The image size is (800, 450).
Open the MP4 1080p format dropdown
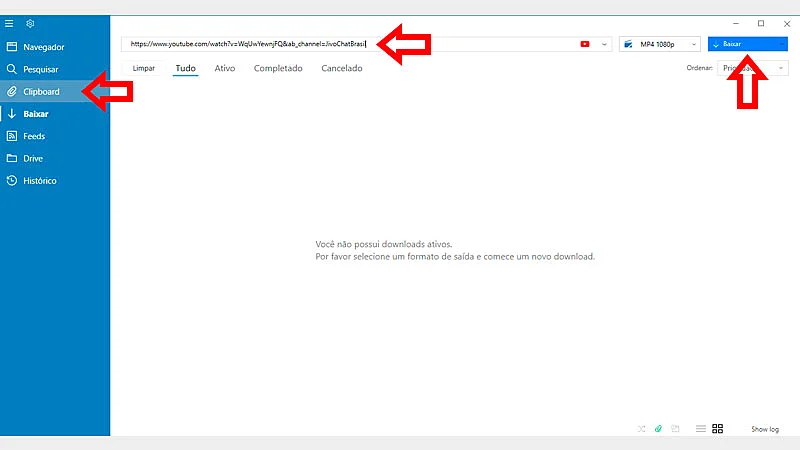660,44
